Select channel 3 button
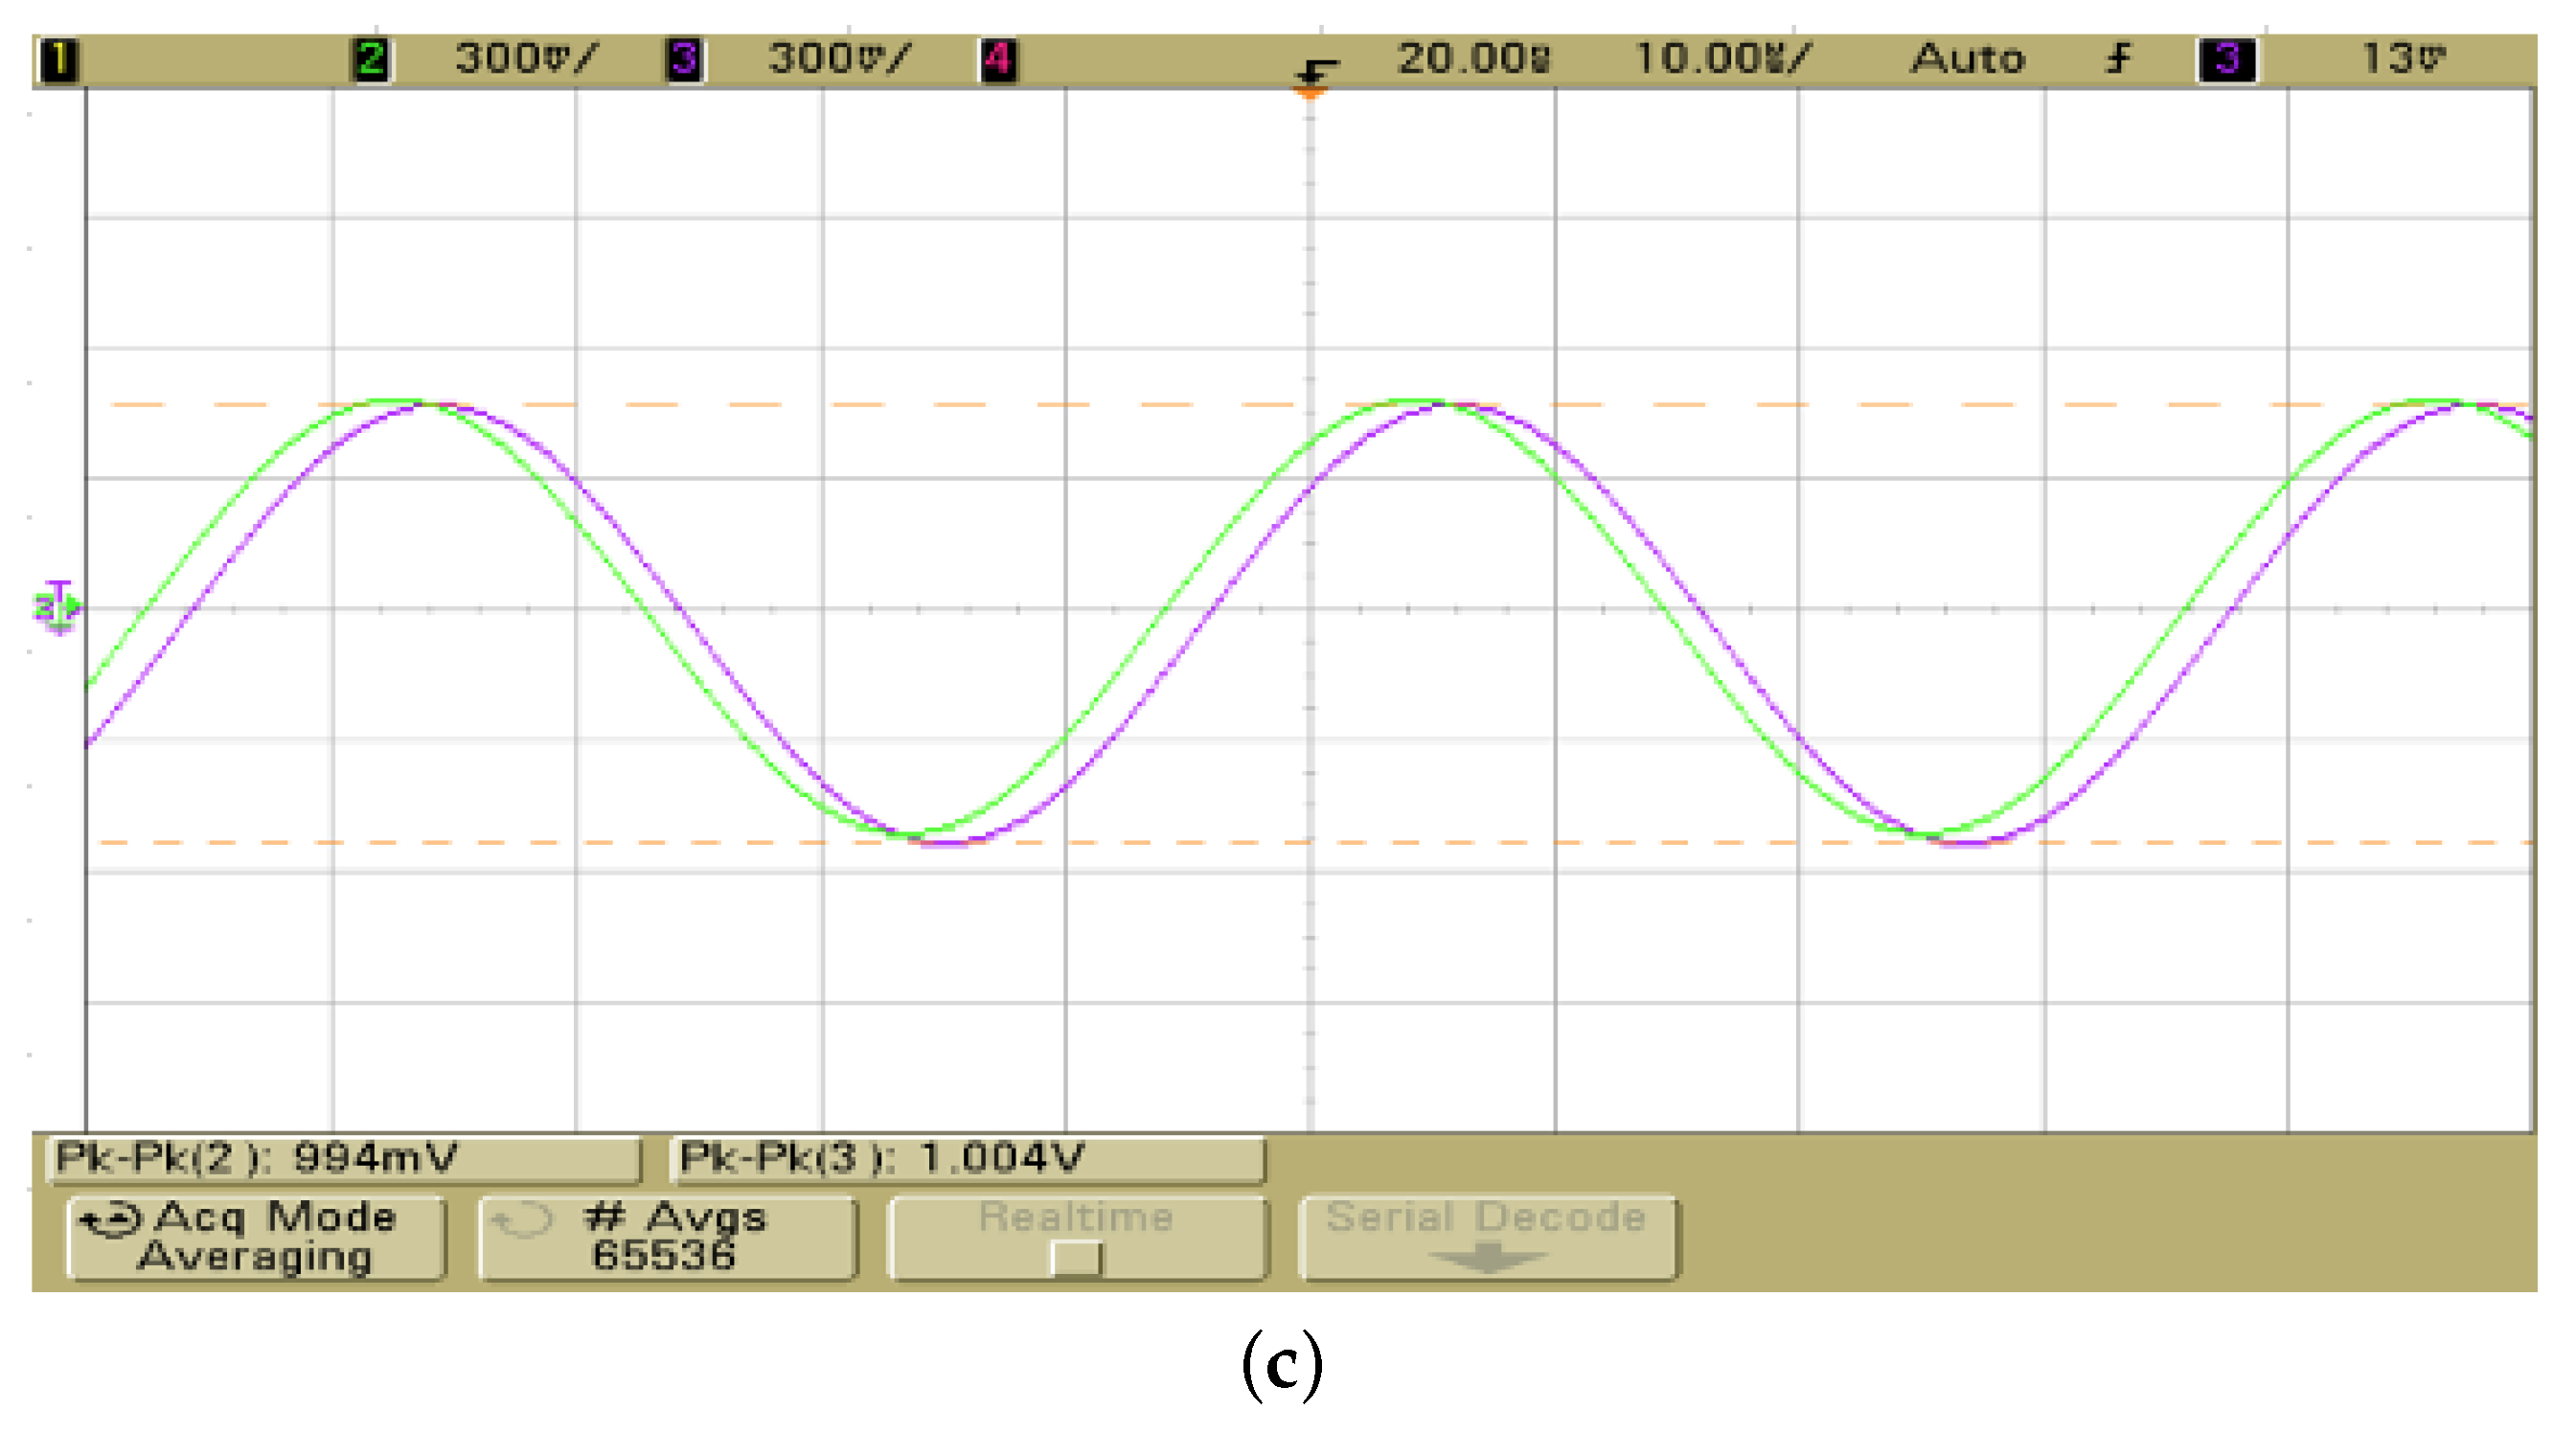 coord(685,58)
